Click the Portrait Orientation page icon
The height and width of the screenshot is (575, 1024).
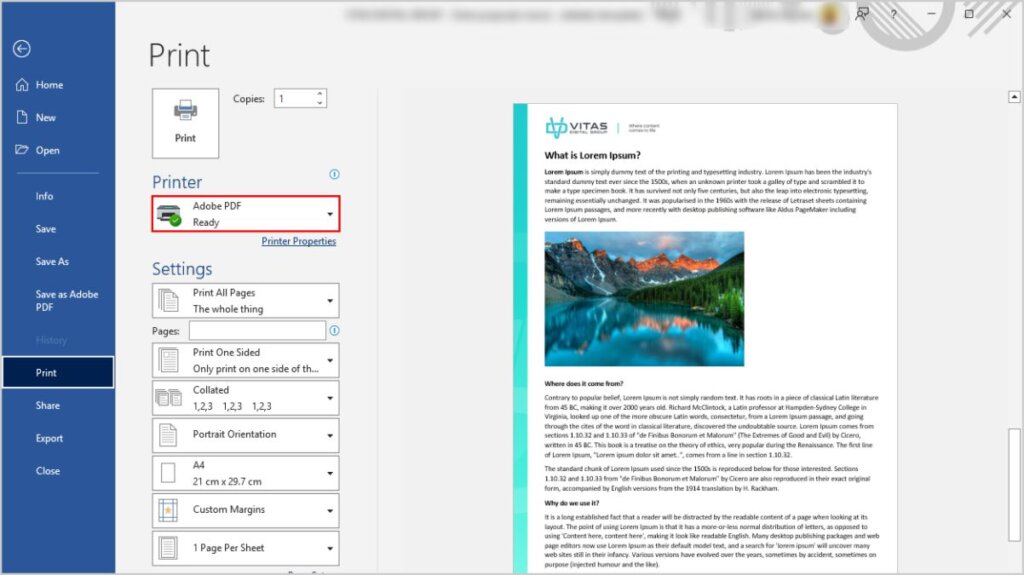(168, 435)
